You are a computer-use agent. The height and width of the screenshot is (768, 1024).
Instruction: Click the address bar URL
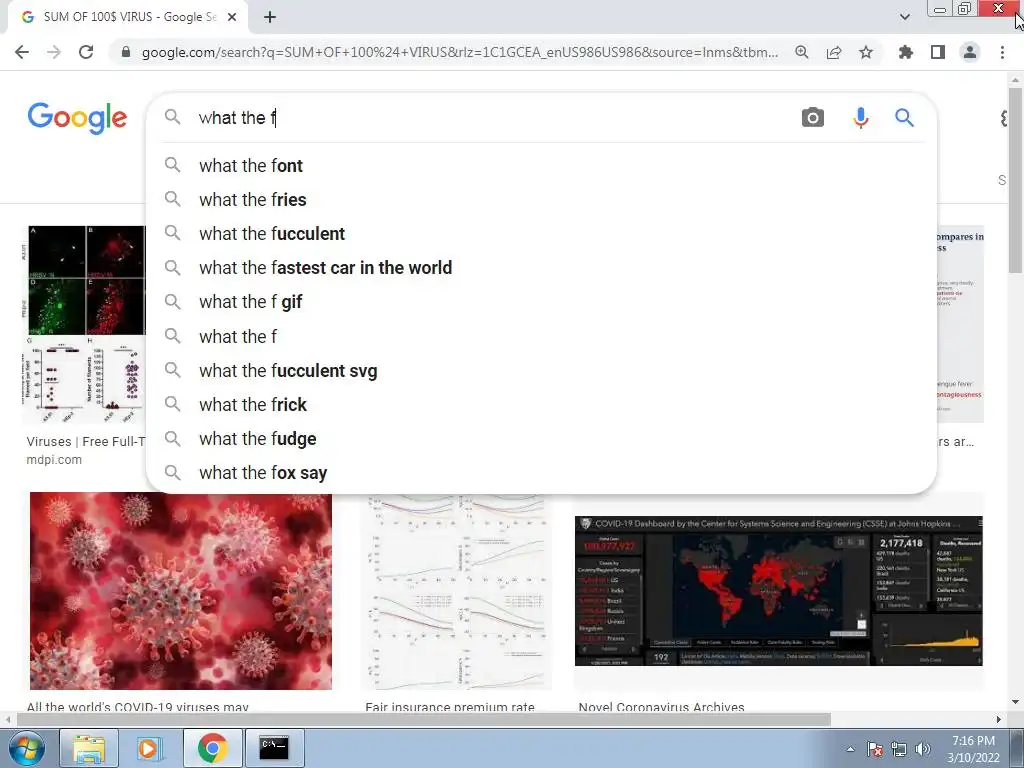(460, 52)
